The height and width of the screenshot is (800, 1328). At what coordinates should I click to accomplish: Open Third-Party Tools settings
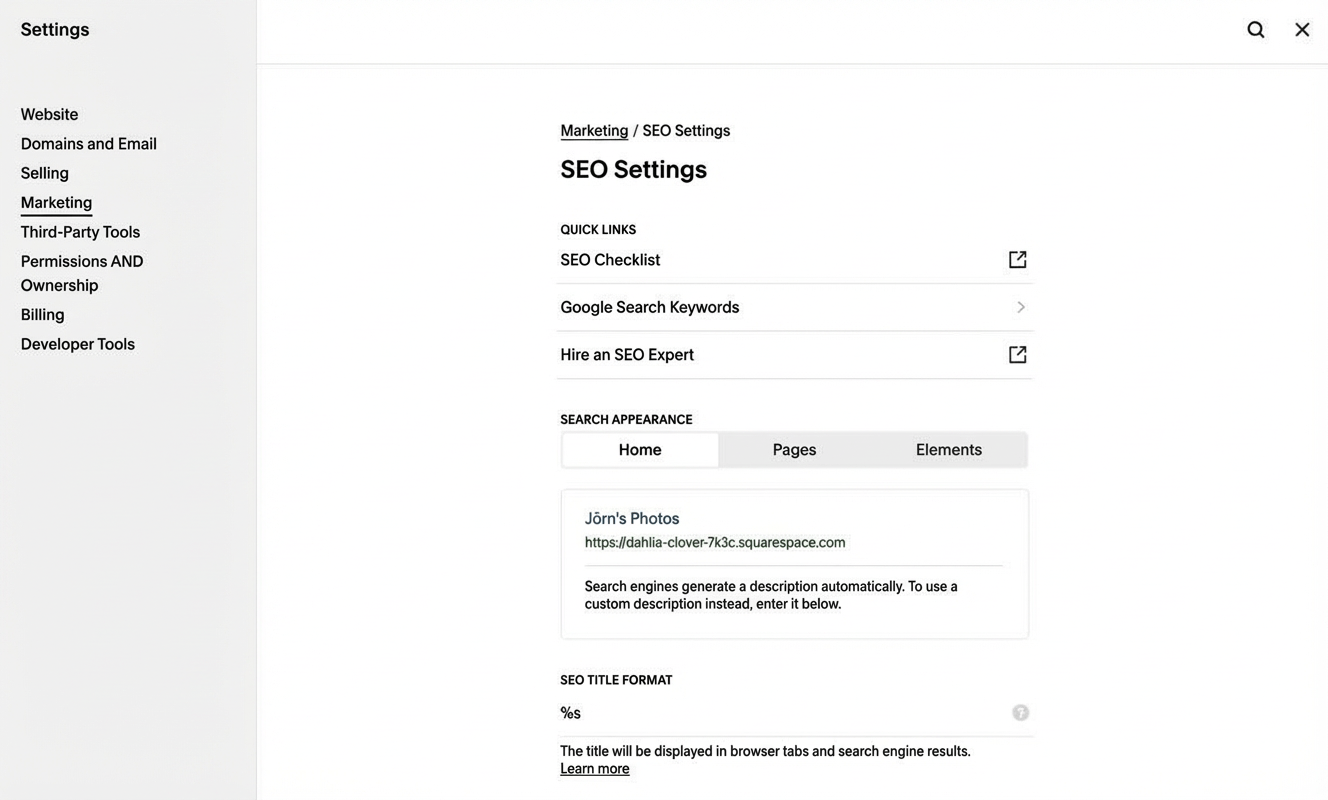tap(80, 230)
